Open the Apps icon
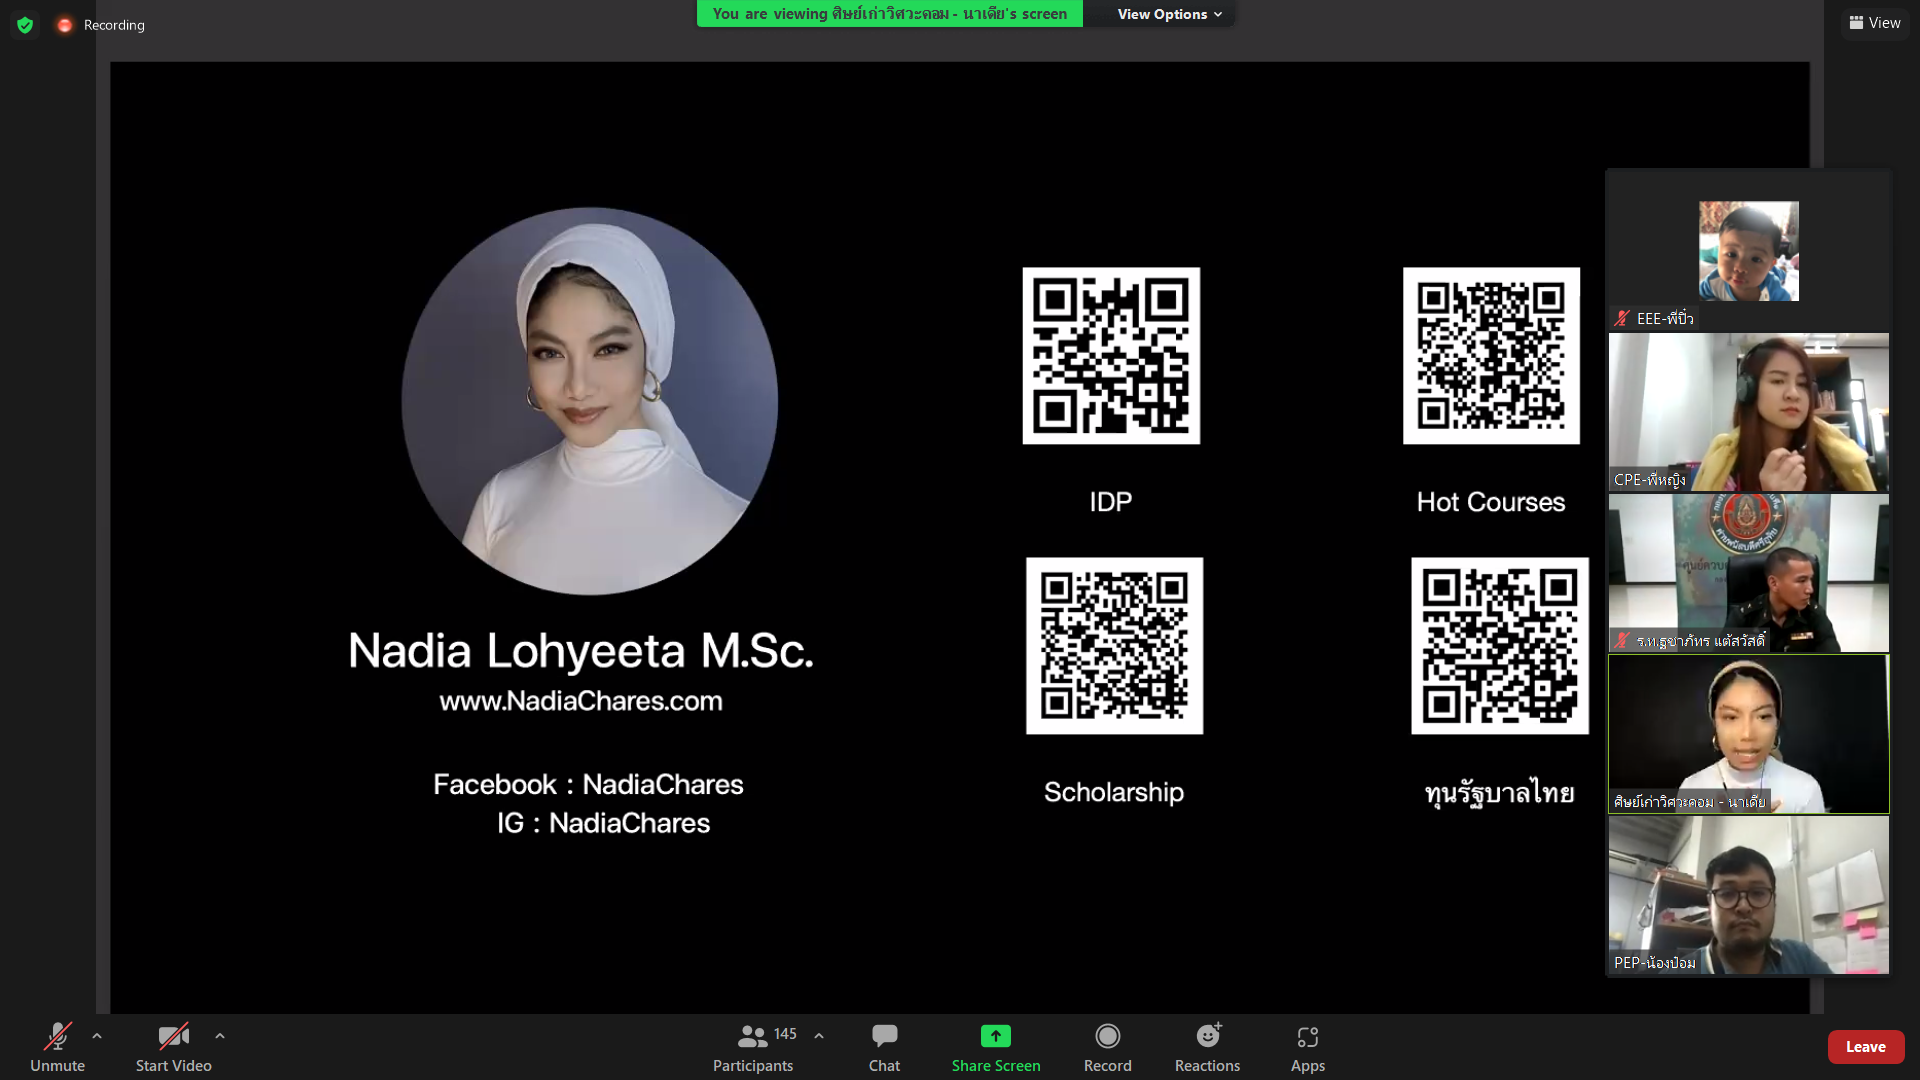 tap(1307, 1036)
